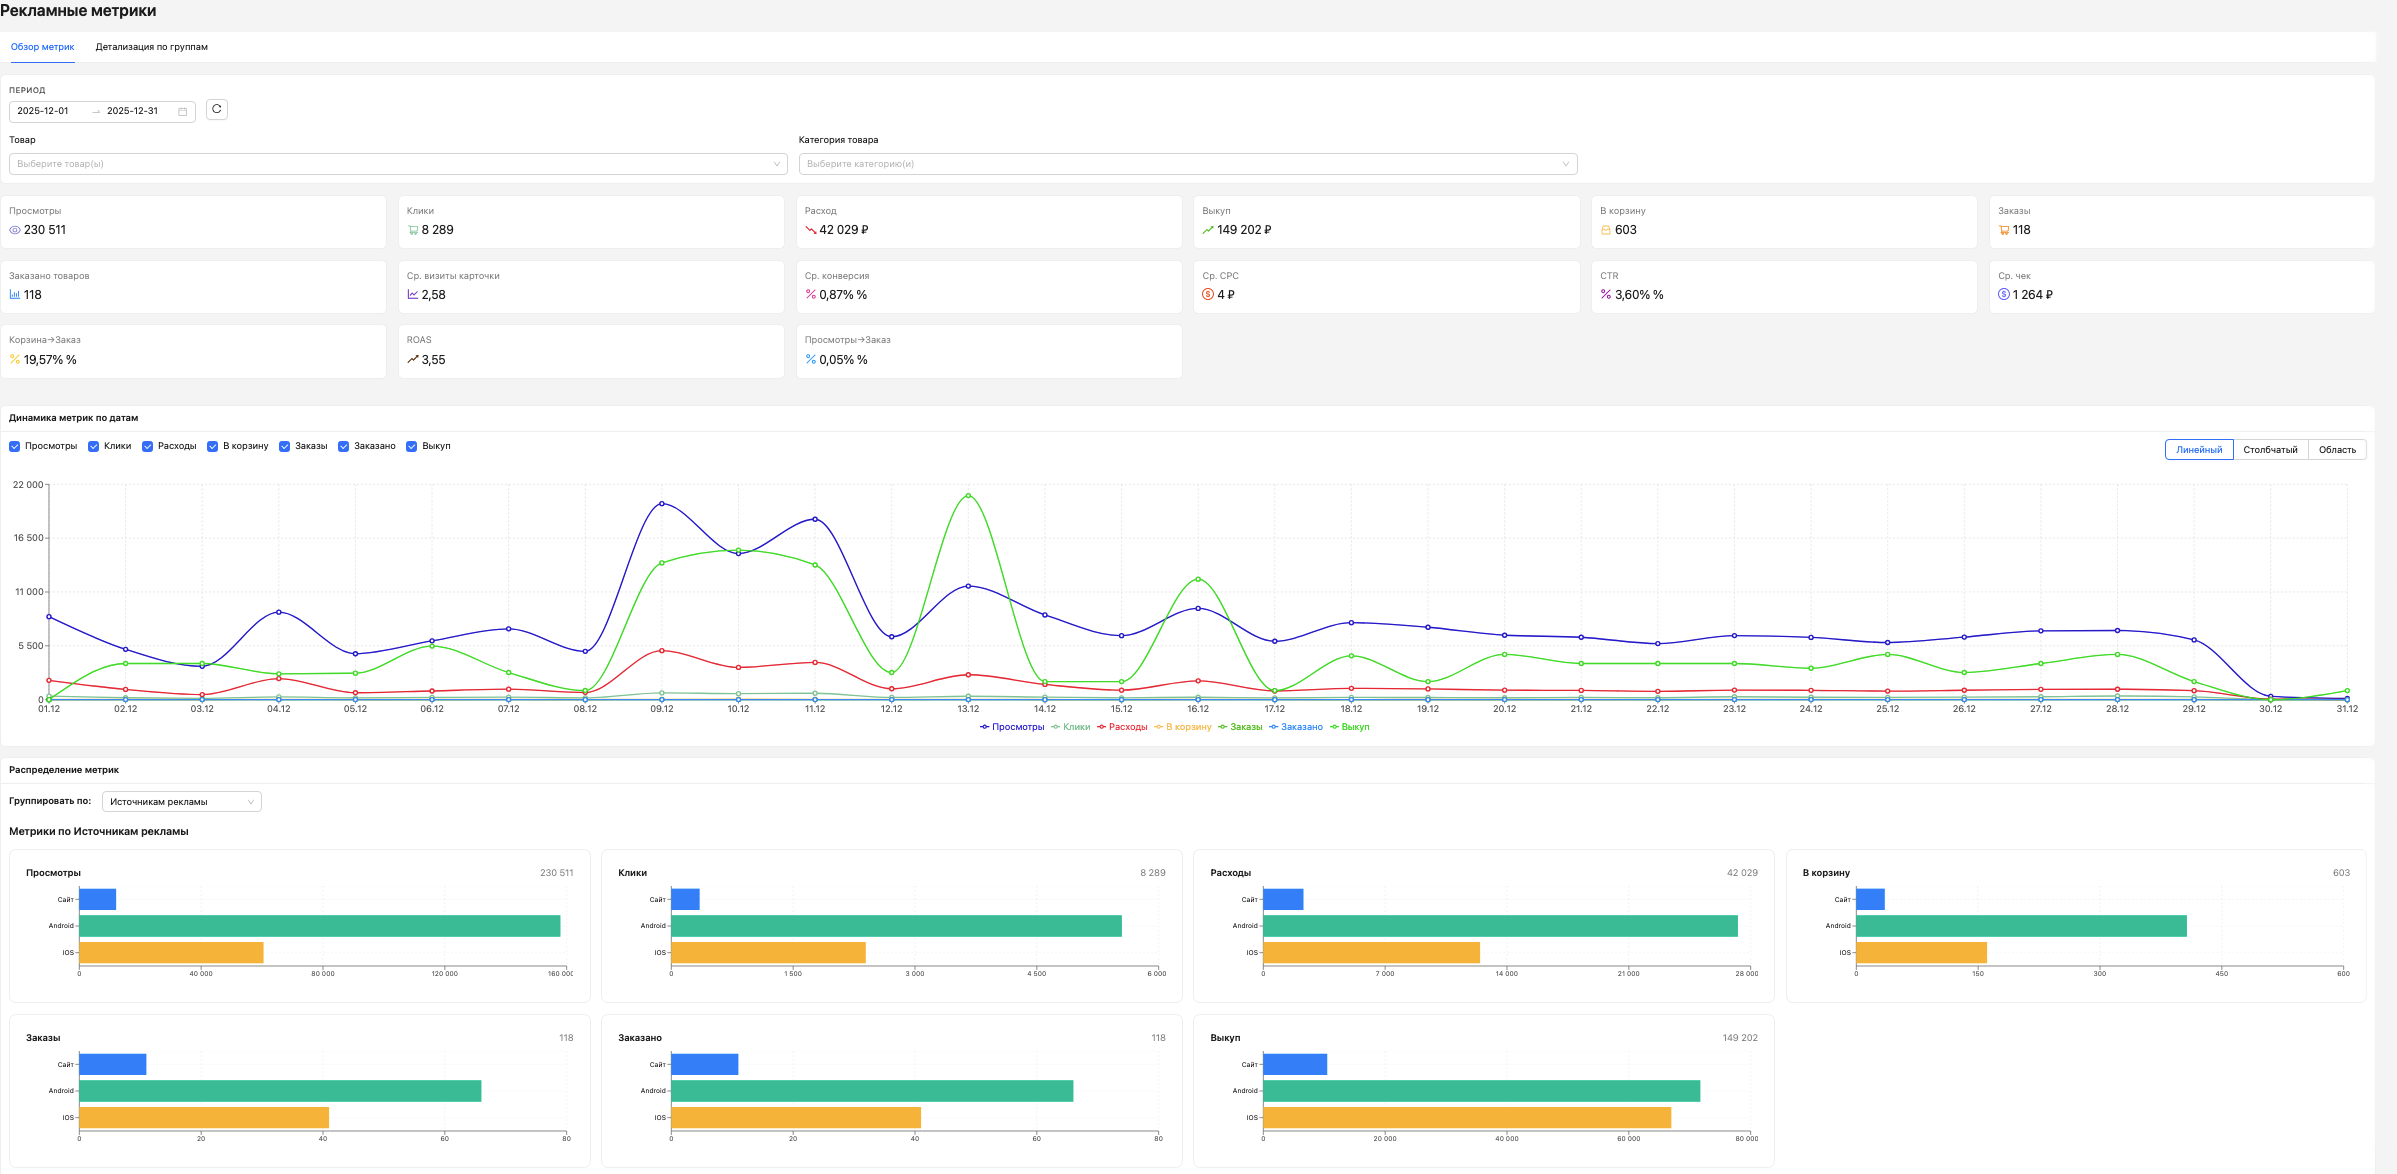
Task: Open the Товар selection dropdown
Action: click(x=398, y=164)
